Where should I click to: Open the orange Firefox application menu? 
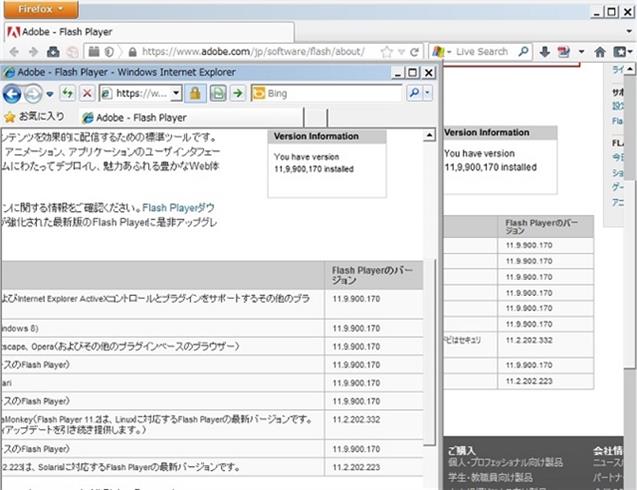41,9
